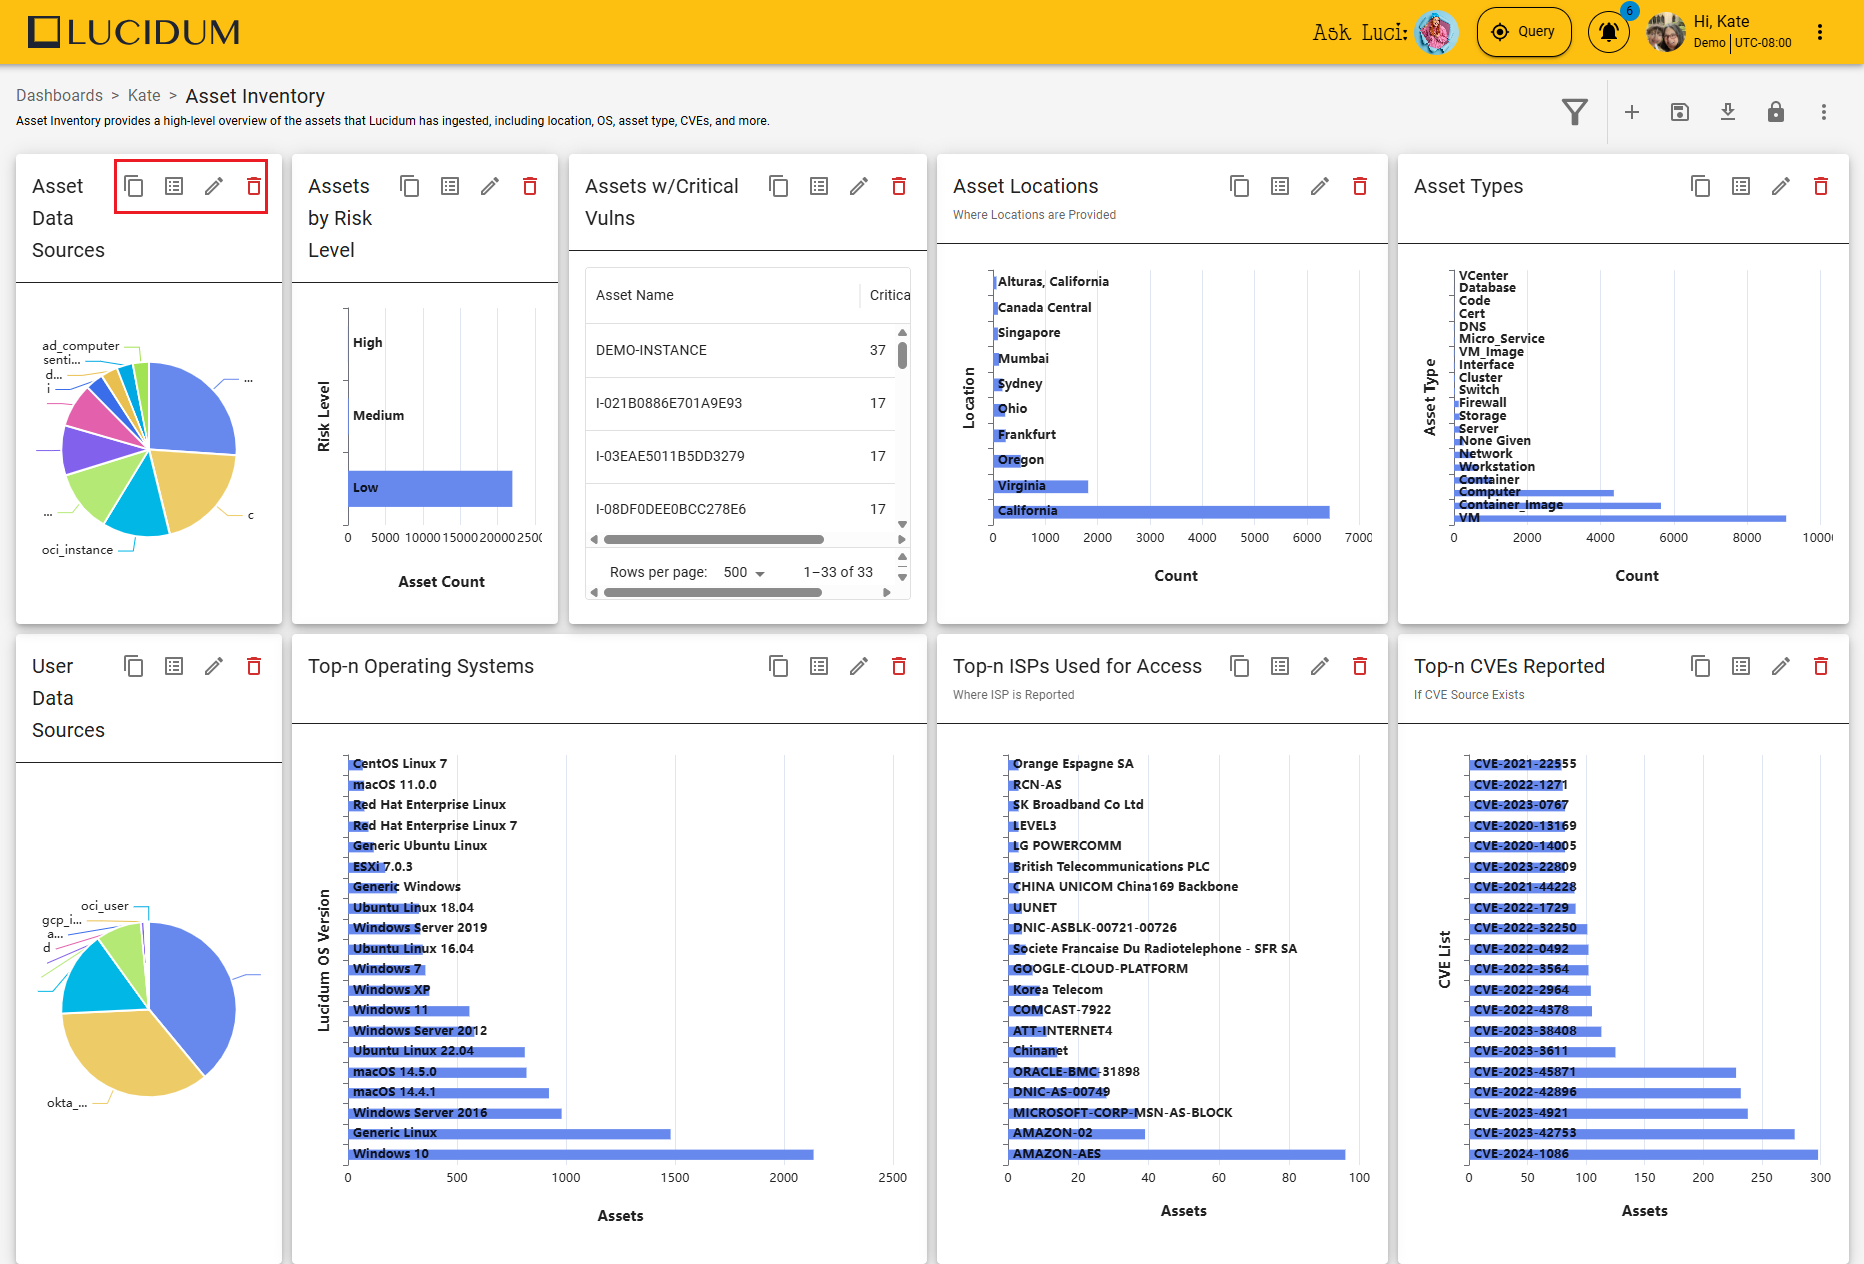Delete the Assets by Risk Level chart
Screen dimensions: 1864x1264
530,186
